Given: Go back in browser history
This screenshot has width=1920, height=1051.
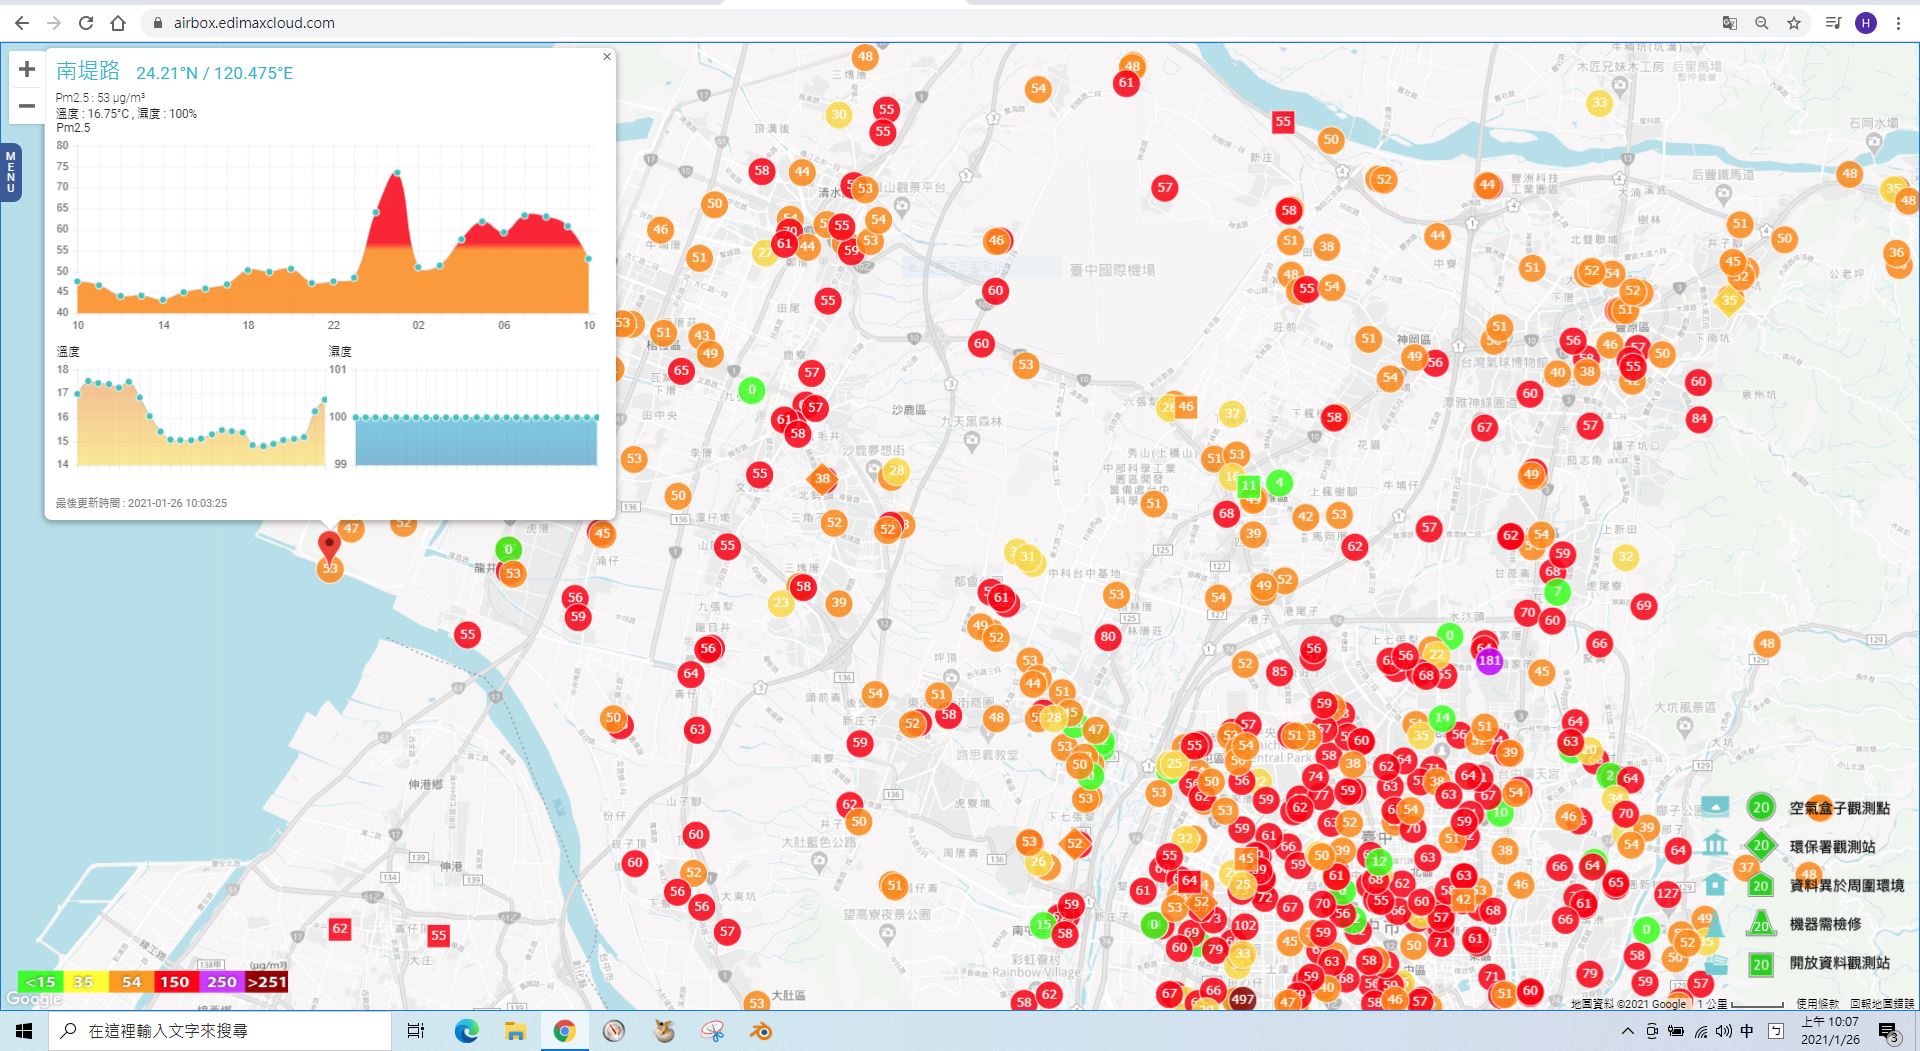Looking at the screenshot, I should (x=22, y=23).
